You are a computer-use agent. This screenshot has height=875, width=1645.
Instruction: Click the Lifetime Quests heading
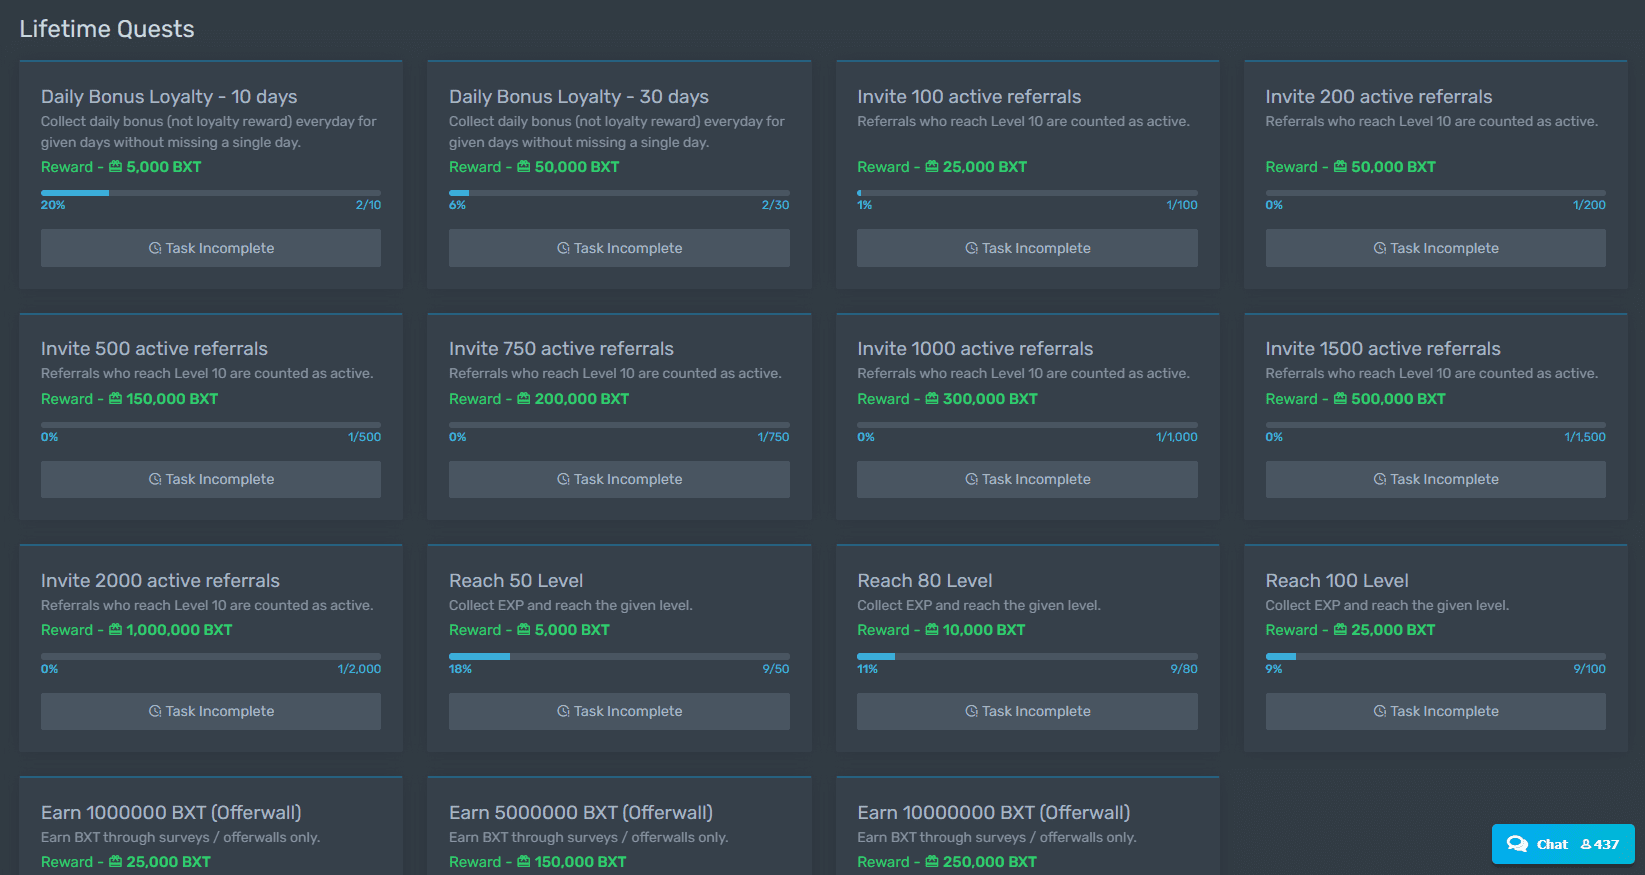pos(107,29)
